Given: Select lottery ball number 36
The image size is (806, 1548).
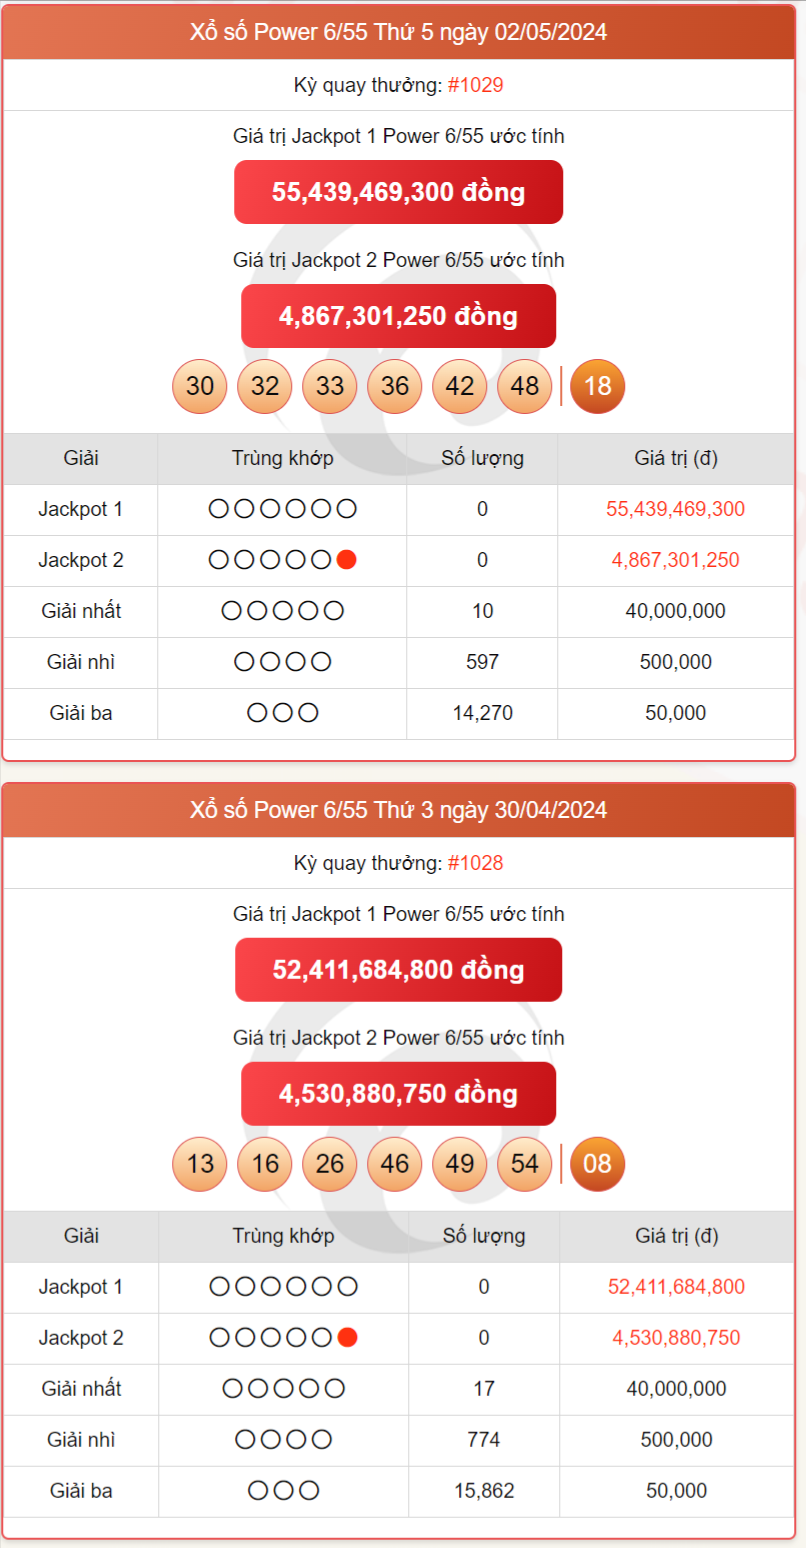Looking at the screenshot, I should [395, 386].
